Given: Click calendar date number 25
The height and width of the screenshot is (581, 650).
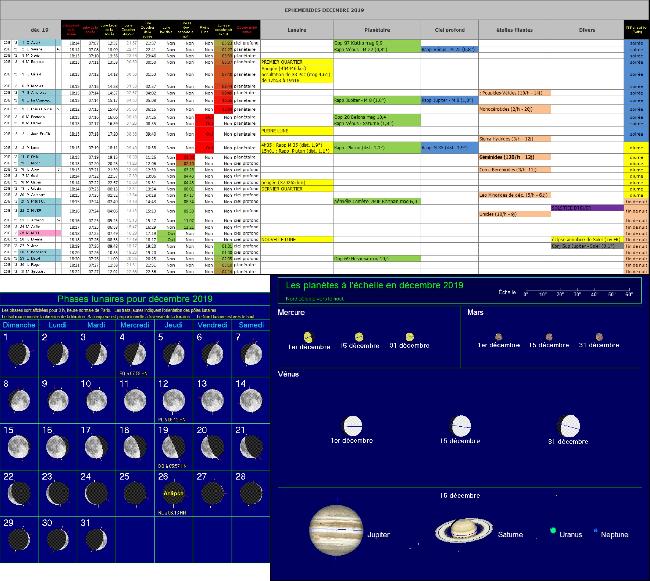Looking at the screenshot, I should [x=124, y=477].
